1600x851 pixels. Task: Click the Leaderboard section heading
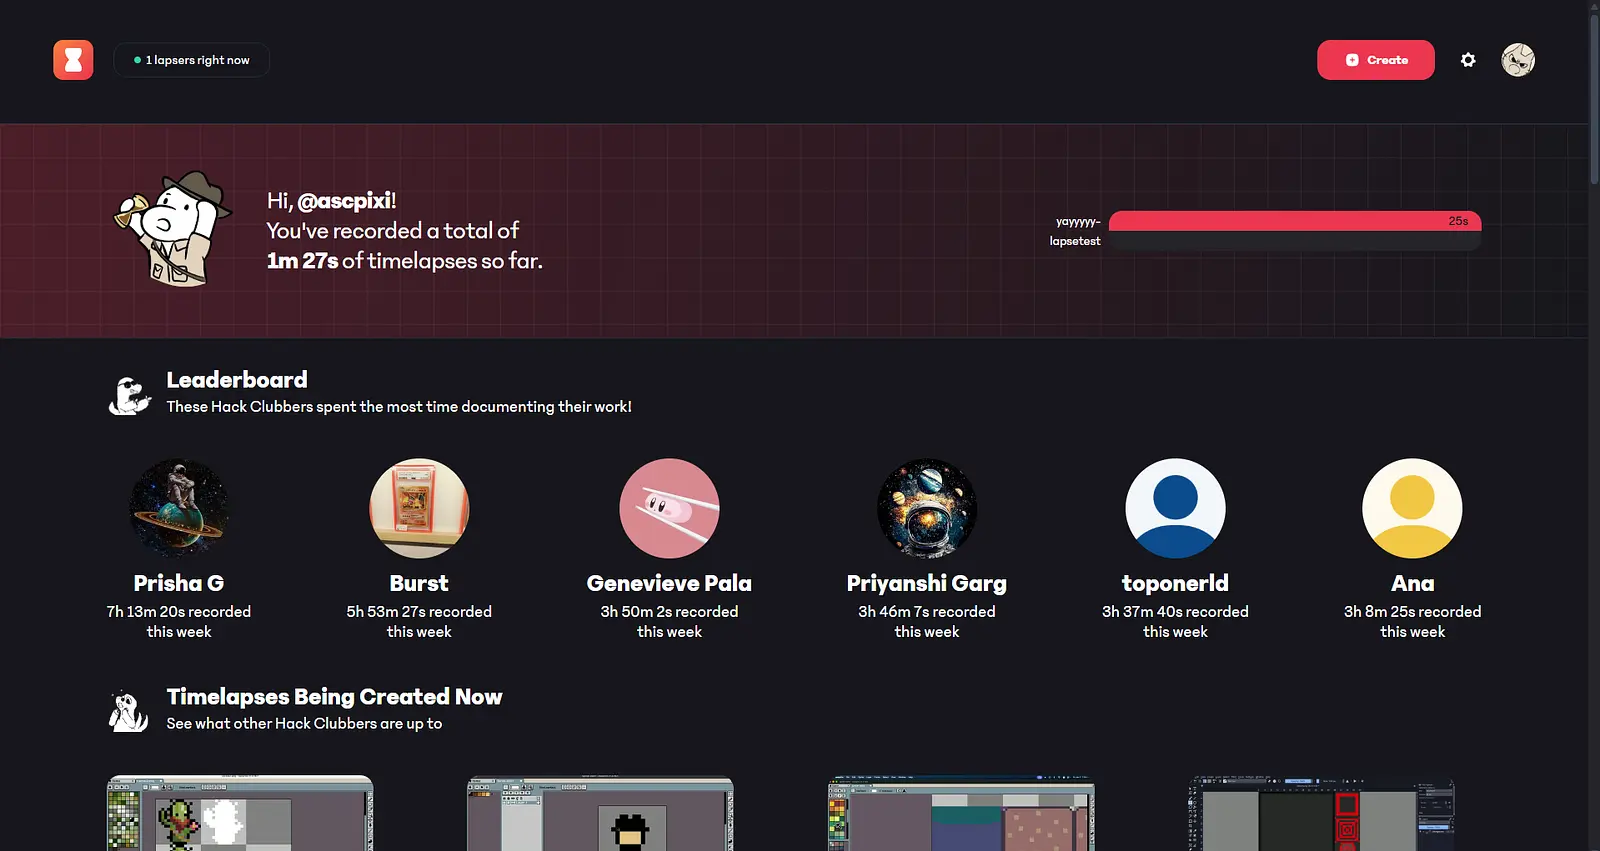pyautogui.click(x=237, y=380)
